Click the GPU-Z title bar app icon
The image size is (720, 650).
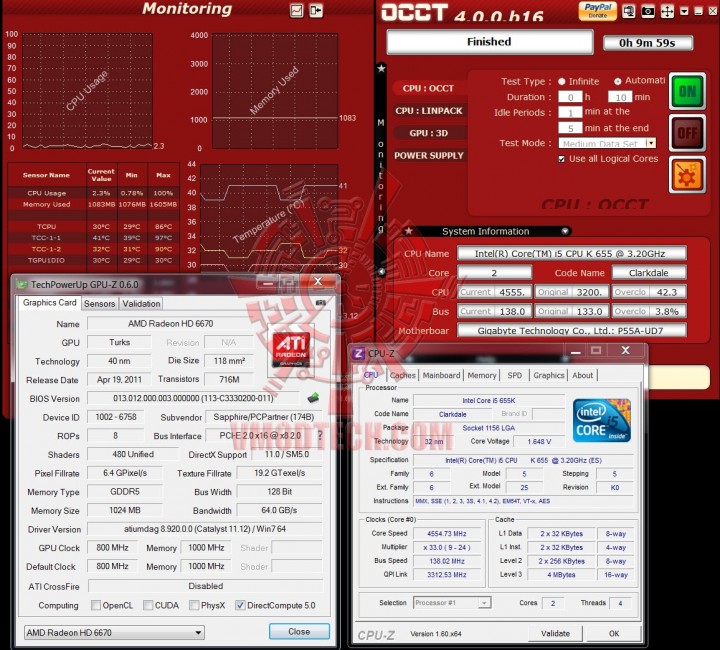click(x=22, y=285)
